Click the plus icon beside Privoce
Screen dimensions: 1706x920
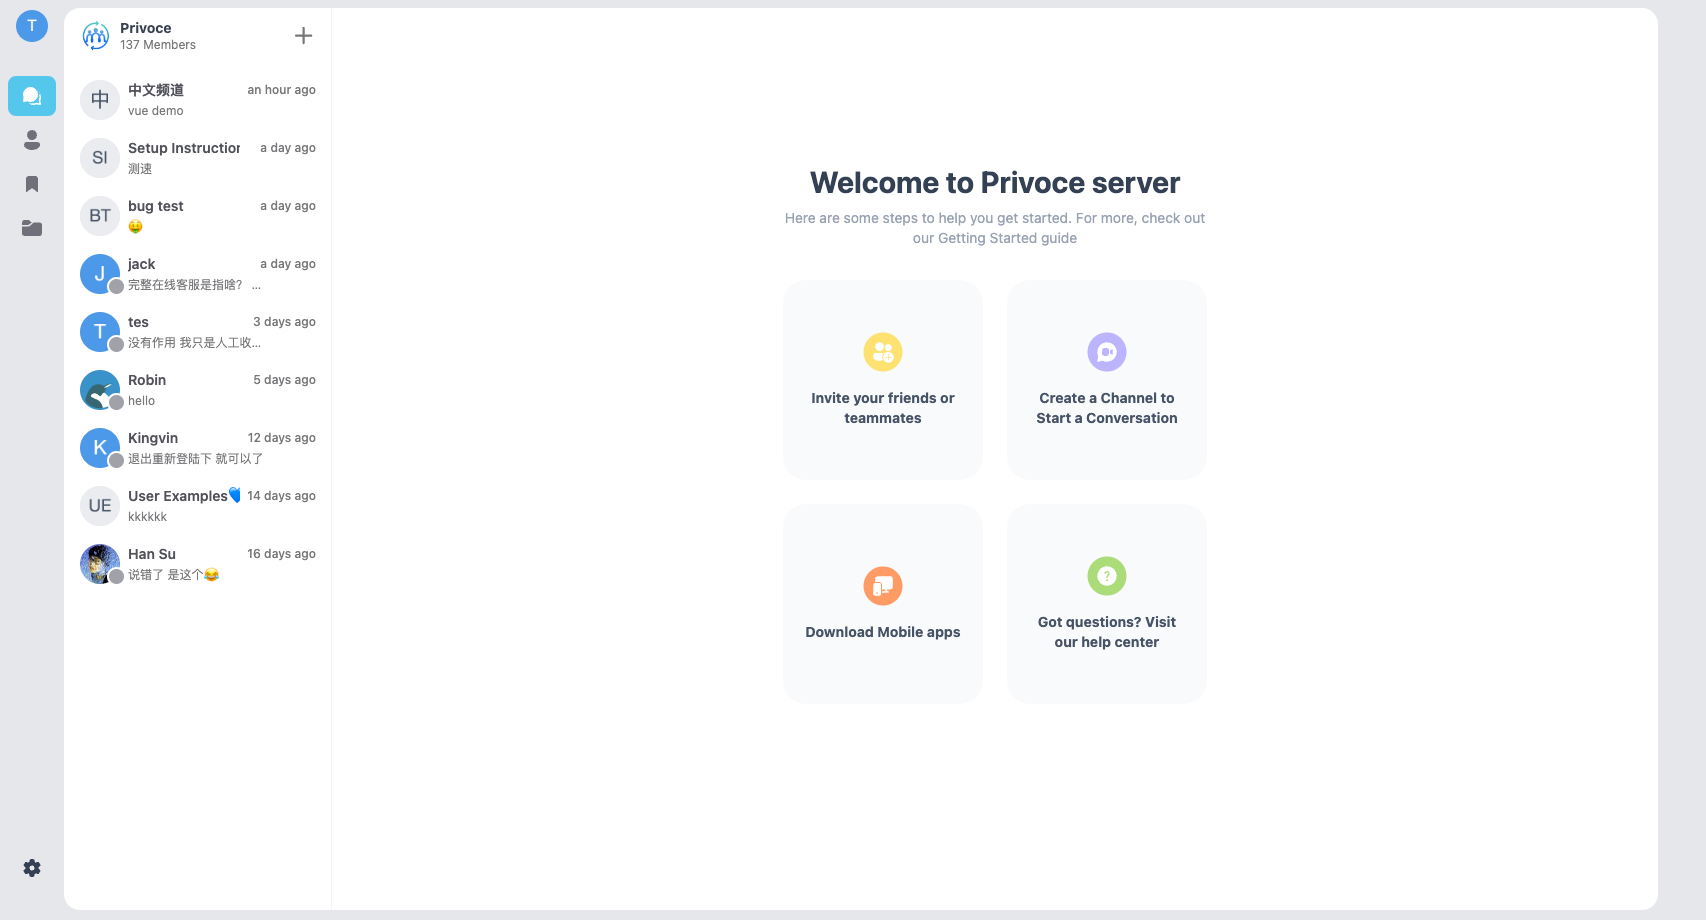304,36
